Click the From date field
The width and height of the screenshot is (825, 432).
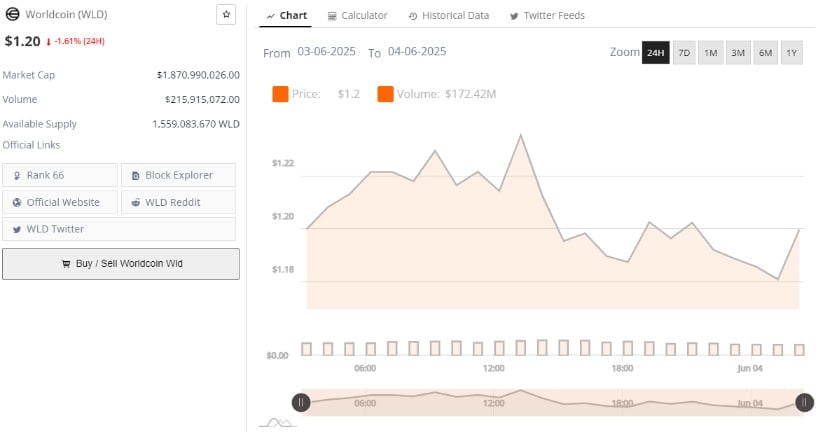click(325, 52)
